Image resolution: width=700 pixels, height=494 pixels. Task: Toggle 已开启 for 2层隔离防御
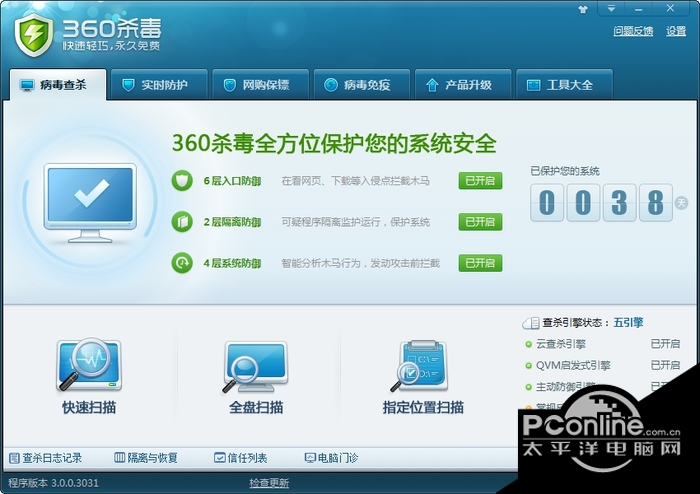tap(480, 222)
